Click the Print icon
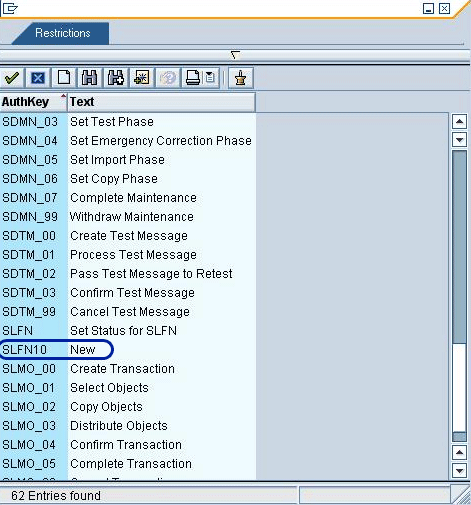The image size is (471, 505). [x=193, y=78]
